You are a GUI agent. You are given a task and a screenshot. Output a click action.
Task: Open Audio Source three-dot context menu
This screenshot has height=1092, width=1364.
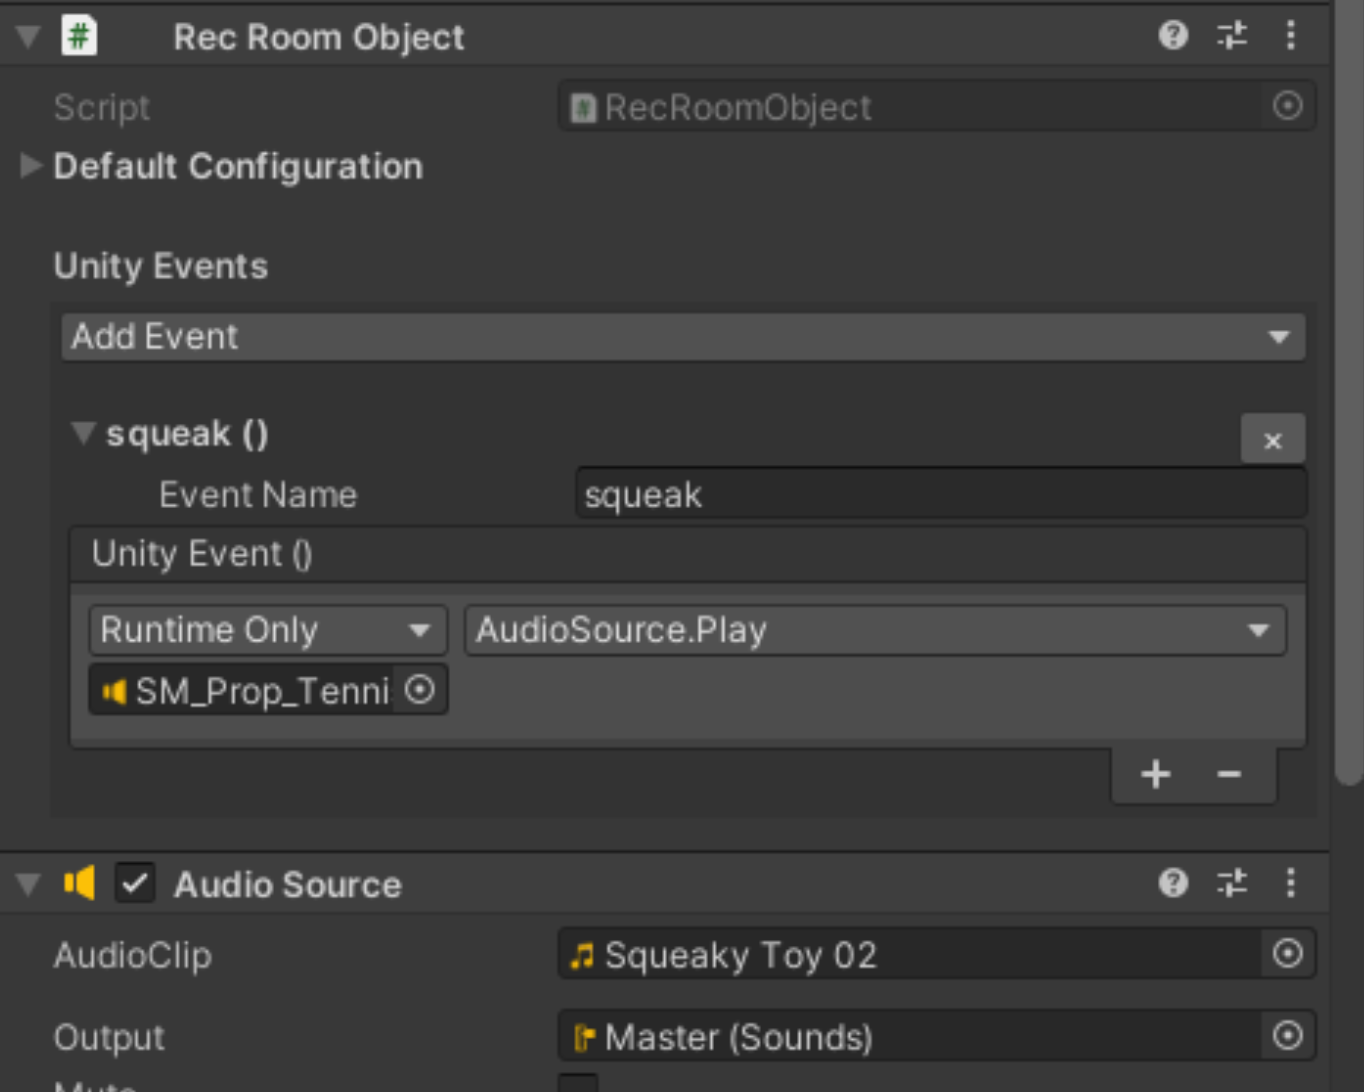pos(1290,883)
